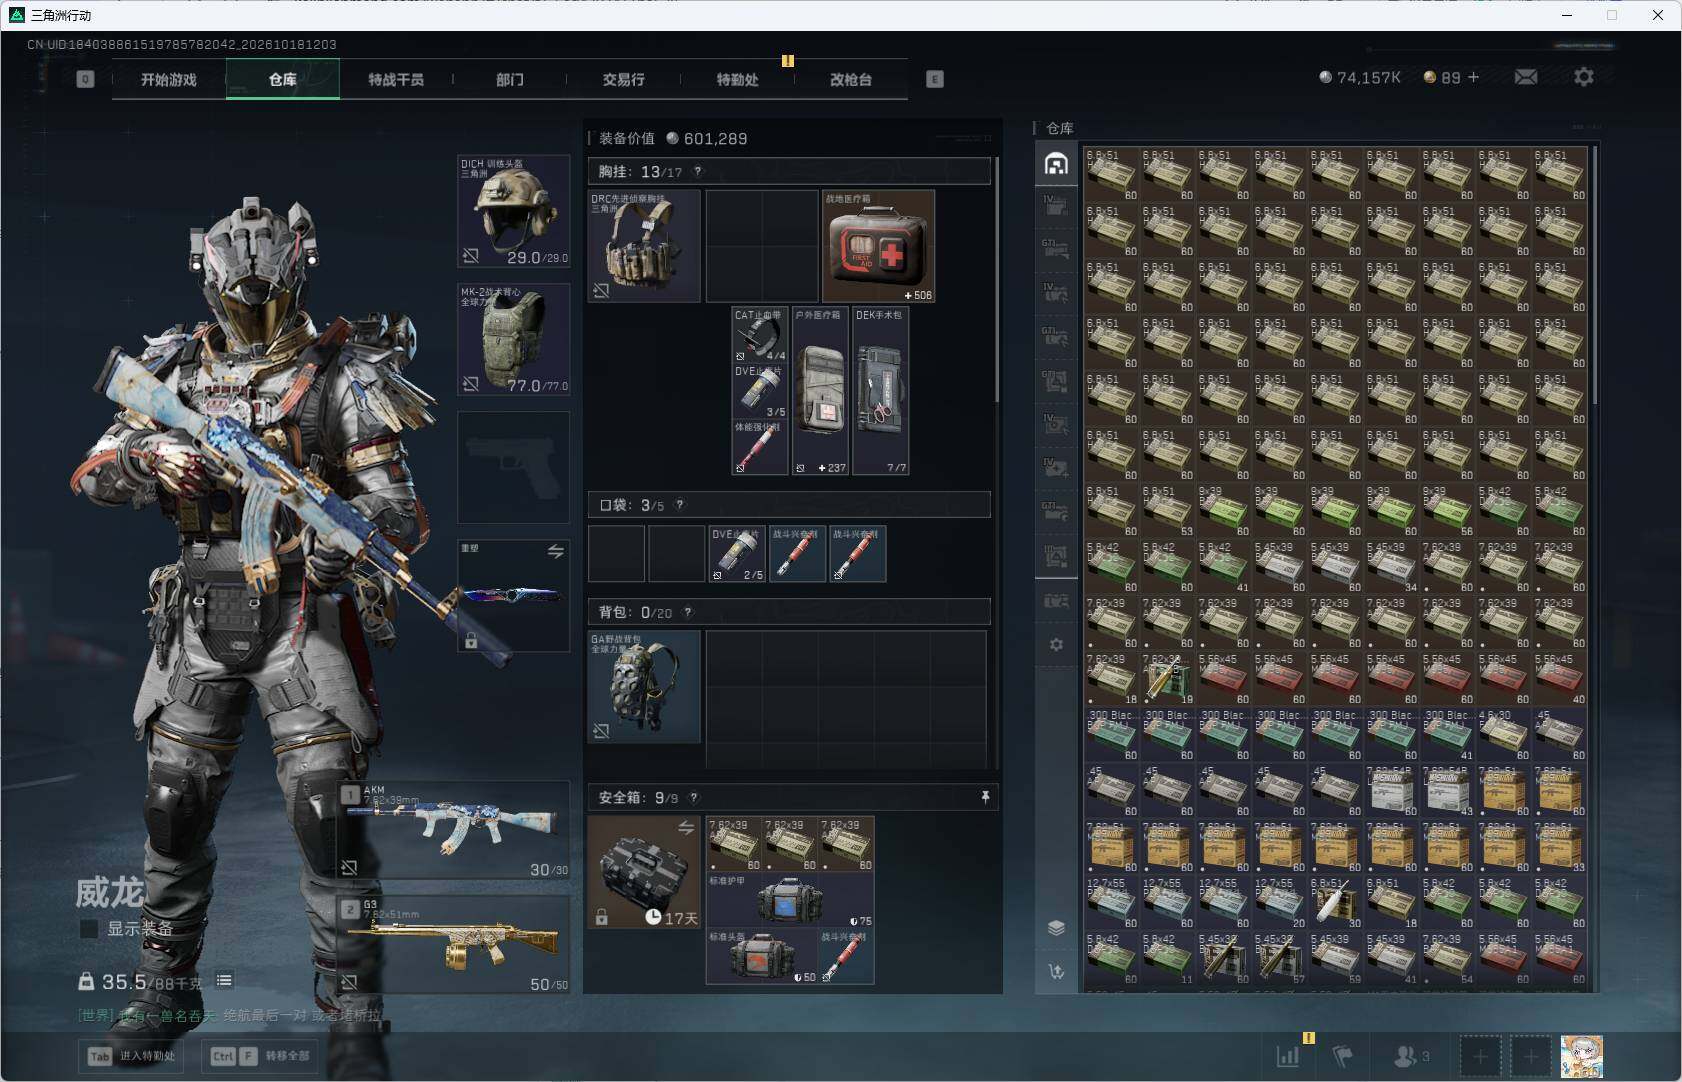Open the 部门 tab

click(x=510, y=79)
